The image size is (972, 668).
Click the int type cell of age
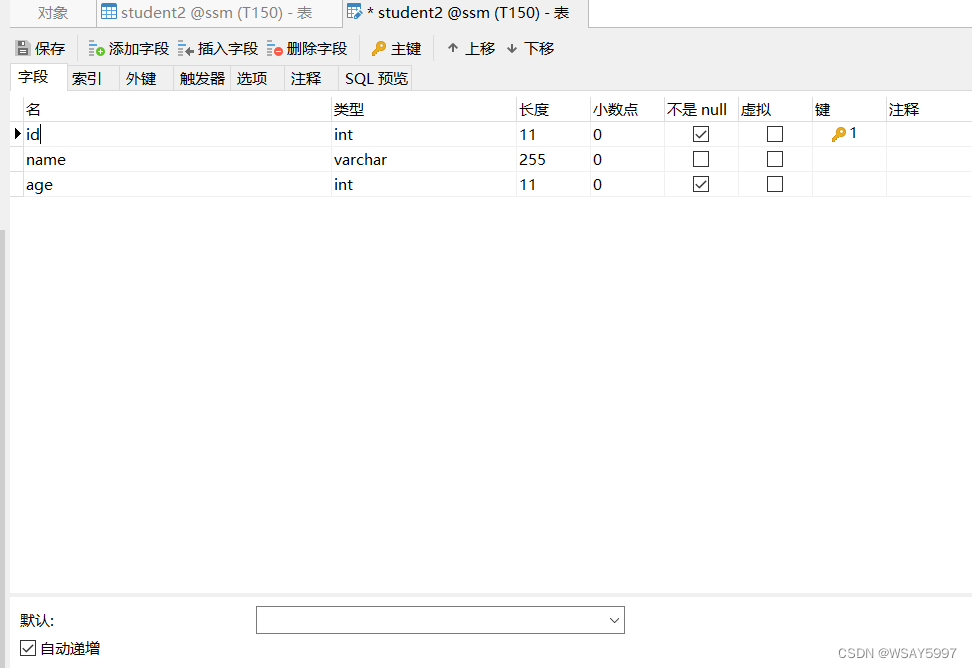click(424, 184)
